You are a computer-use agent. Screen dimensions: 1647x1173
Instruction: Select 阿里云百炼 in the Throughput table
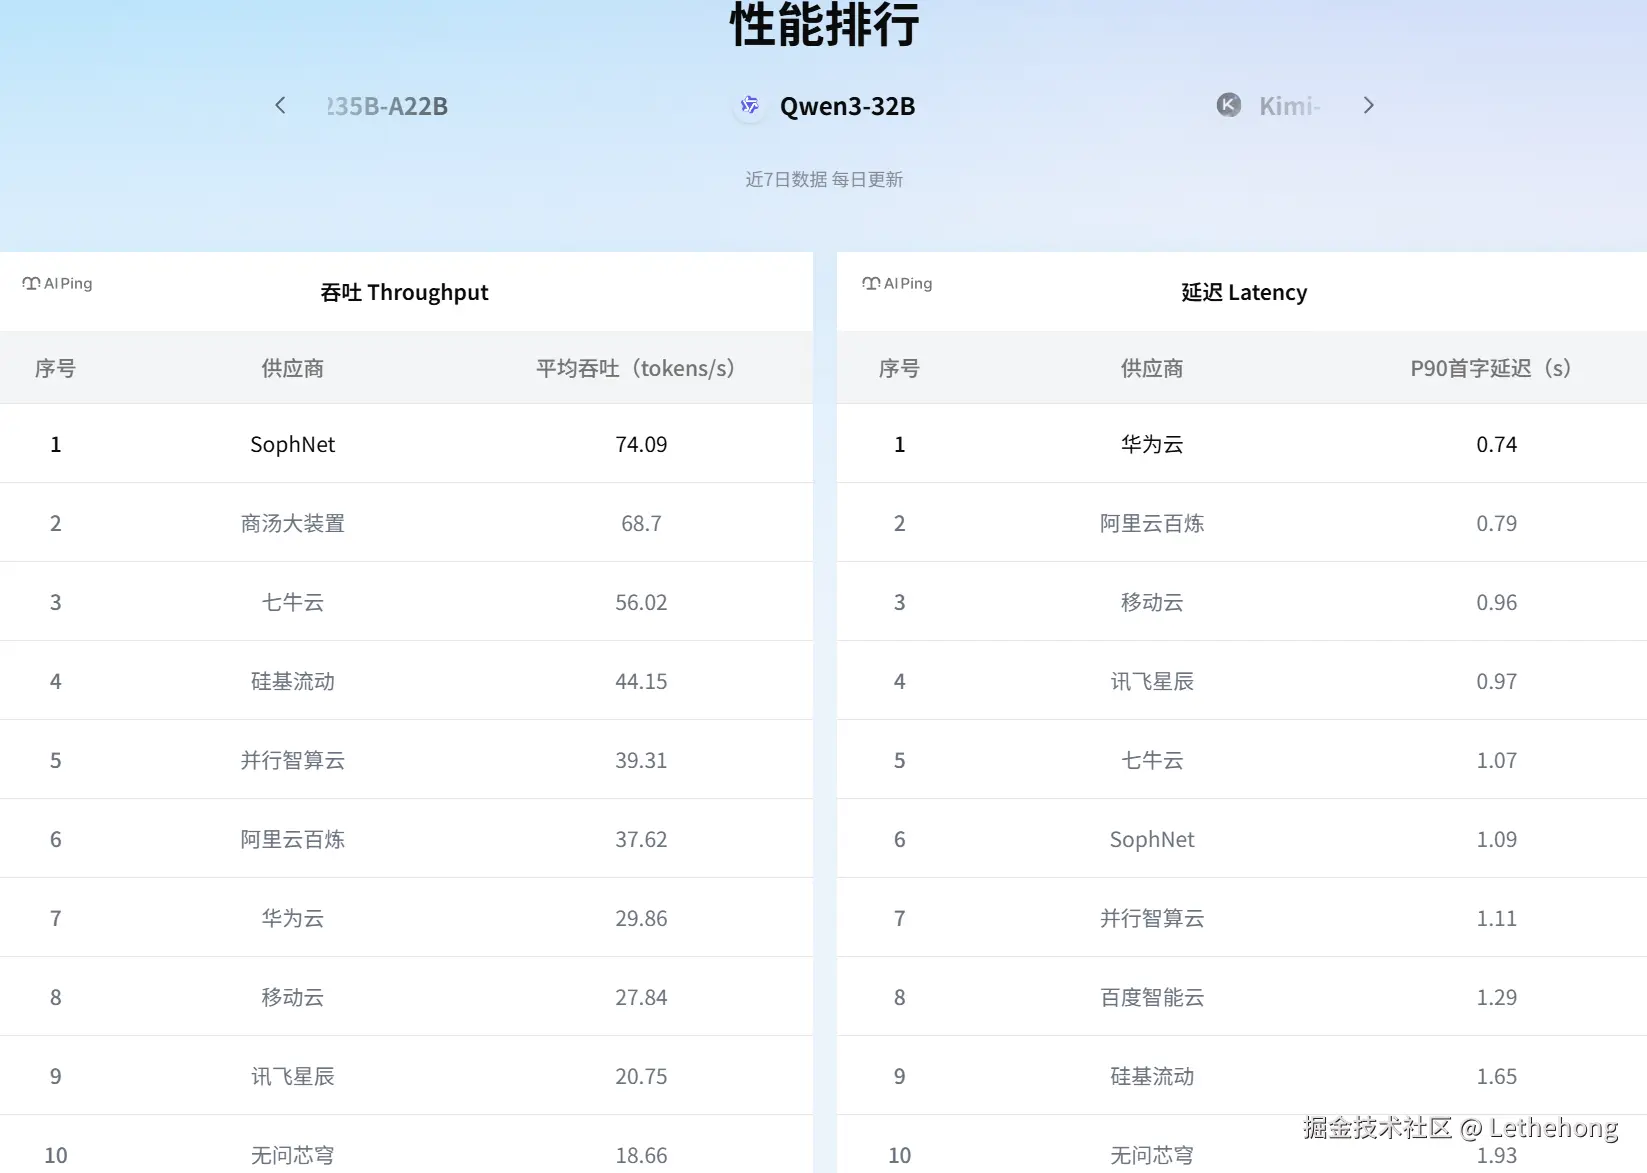[x=293, y=839]
